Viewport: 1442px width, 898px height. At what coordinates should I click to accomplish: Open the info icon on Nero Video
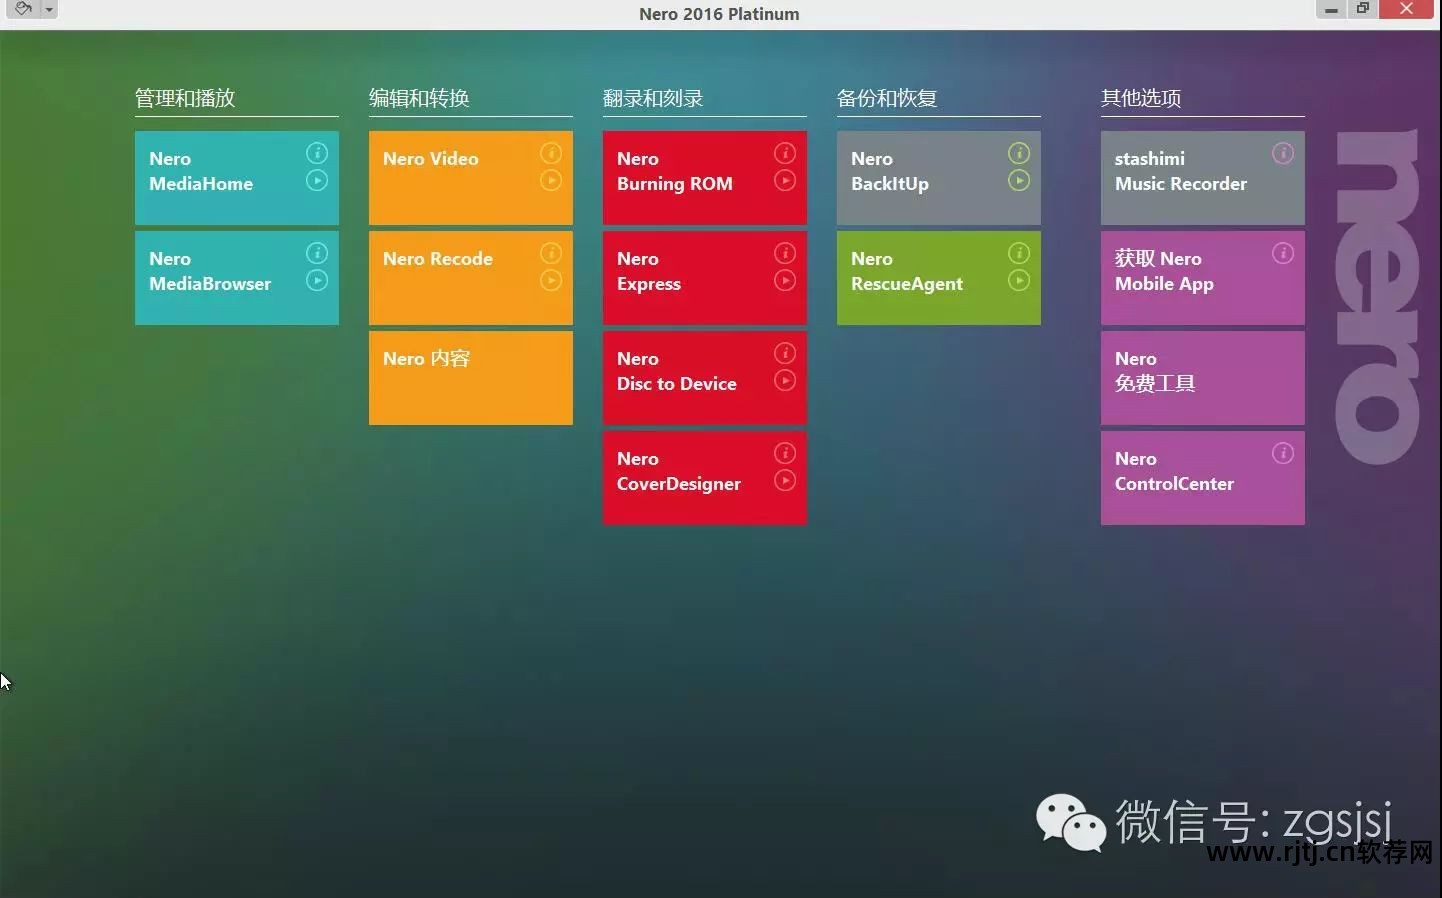coord(551,153)
